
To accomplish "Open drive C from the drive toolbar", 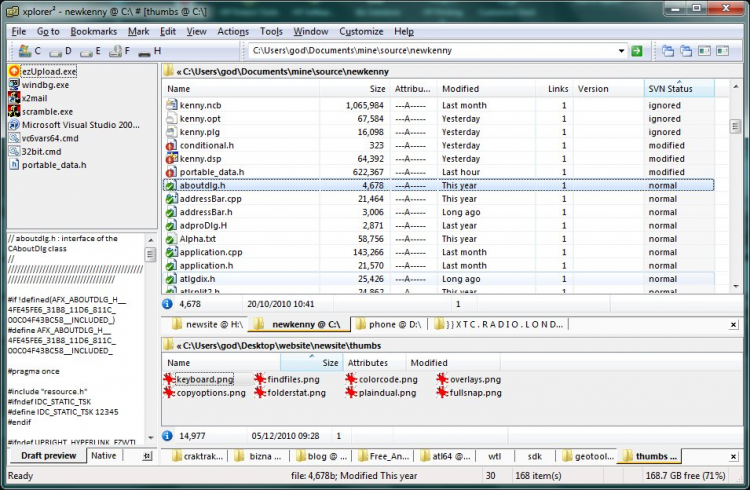I will click(x=29, y=51).
